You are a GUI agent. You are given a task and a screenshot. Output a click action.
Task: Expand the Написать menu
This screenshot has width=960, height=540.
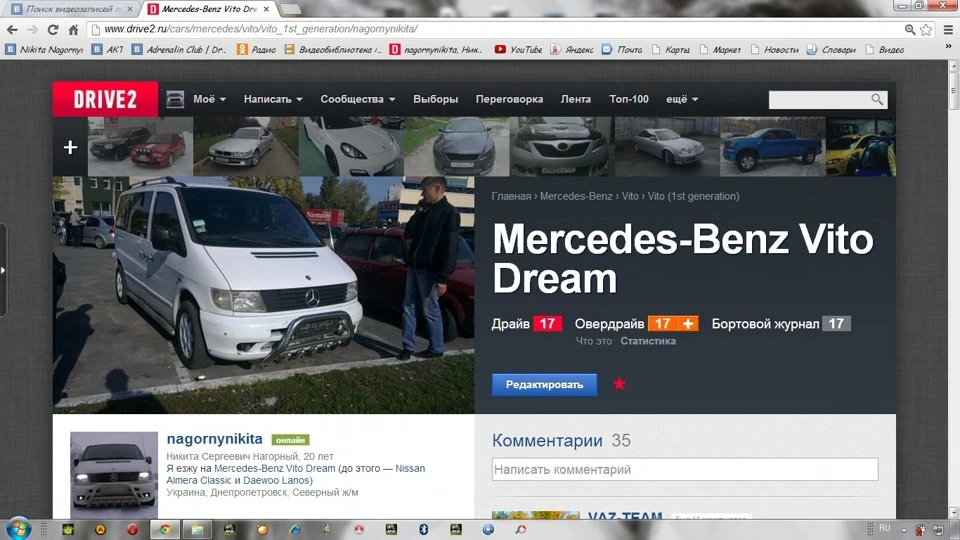click(273, 99)
